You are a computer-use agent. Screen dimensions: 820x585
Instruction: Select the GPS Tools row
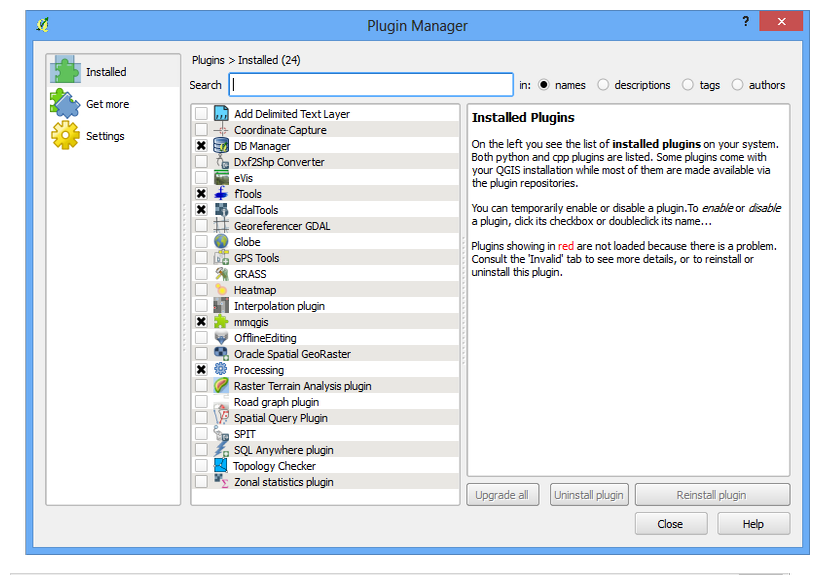coord(325,258)
